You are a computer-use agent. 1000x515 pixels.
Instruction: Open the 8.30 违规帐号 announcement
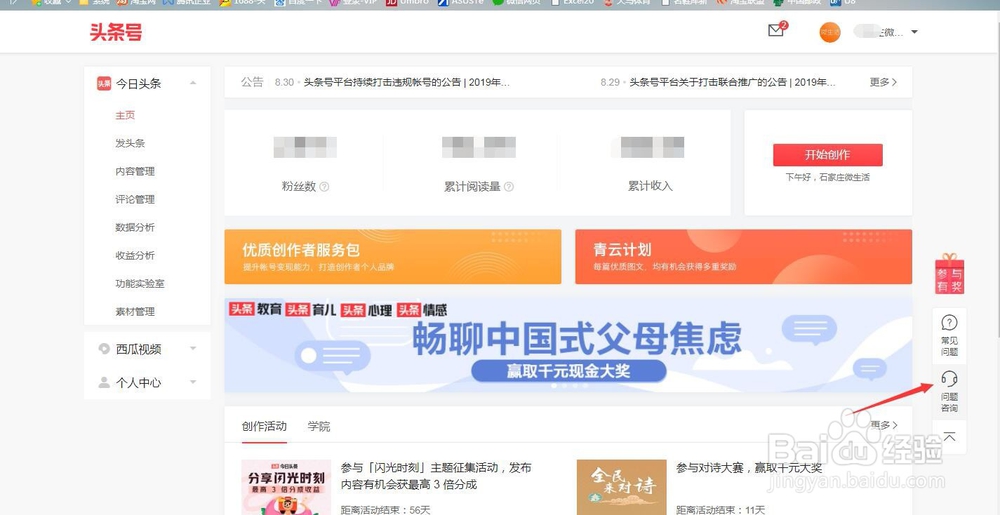click(406, 82)
